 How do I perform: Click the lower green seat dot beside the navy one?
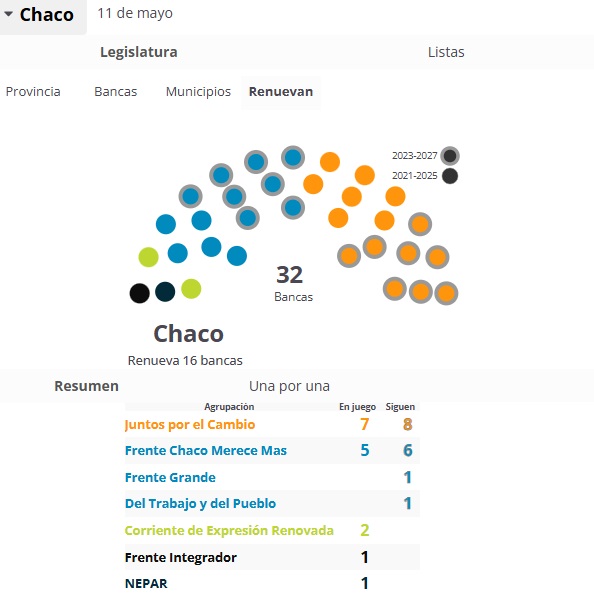pos(191,289)
